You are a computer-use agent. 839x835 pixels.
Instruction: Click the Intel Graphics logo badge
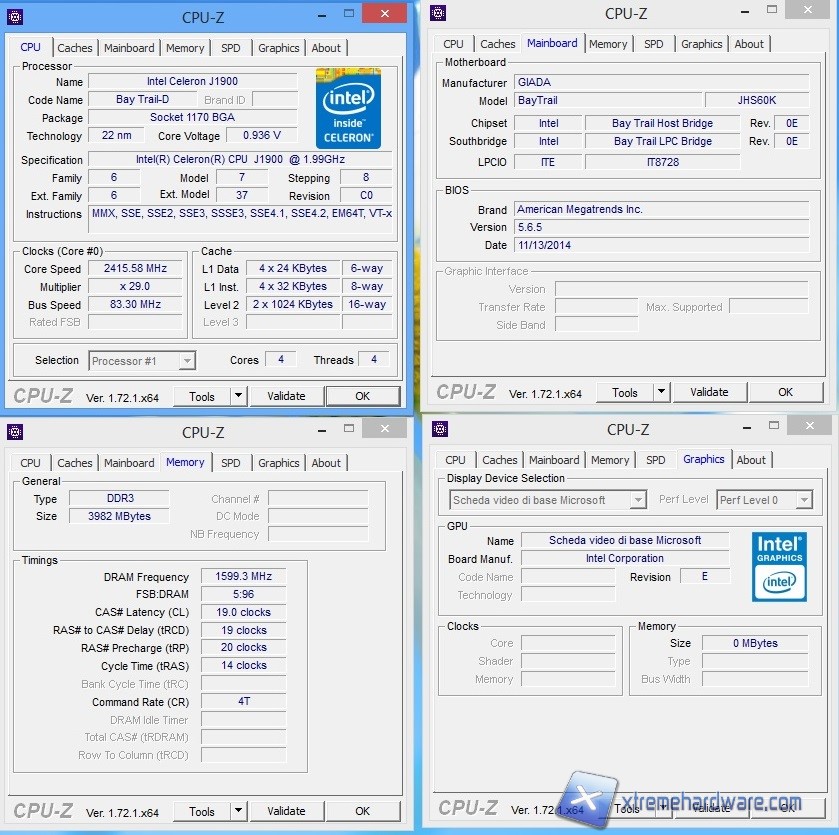click(779, 566)
